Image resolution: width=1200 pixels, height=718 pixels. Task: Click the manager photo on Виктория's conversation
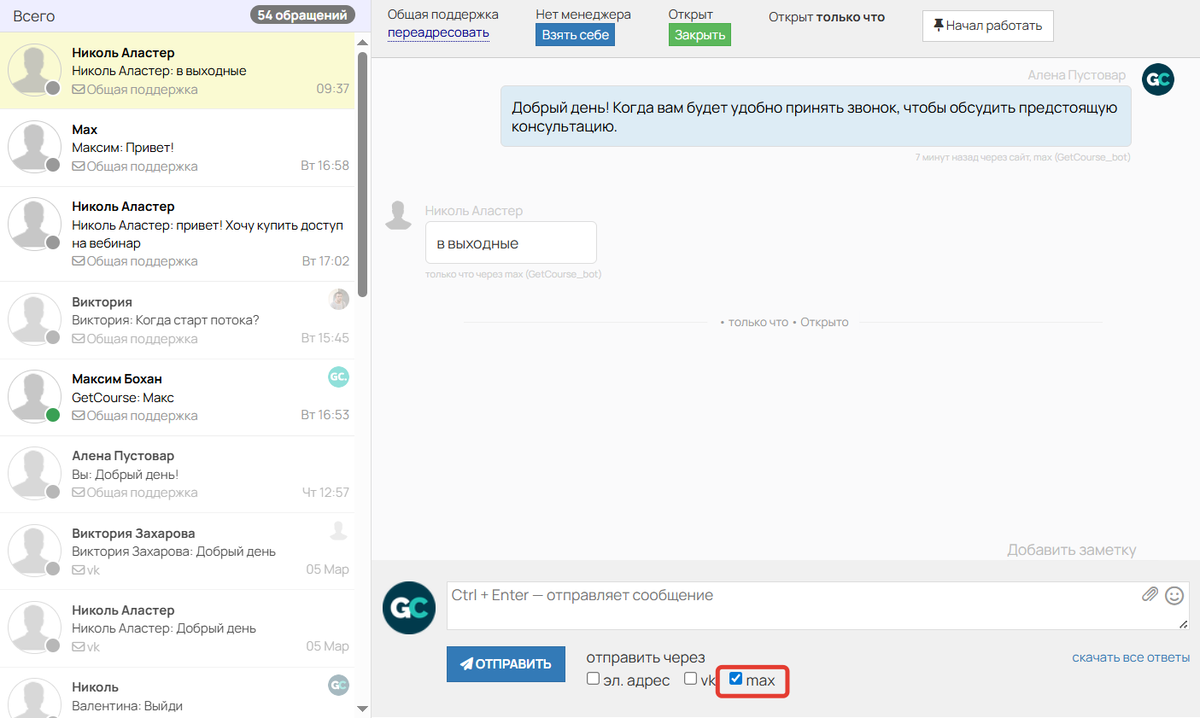tap(339, 300)
